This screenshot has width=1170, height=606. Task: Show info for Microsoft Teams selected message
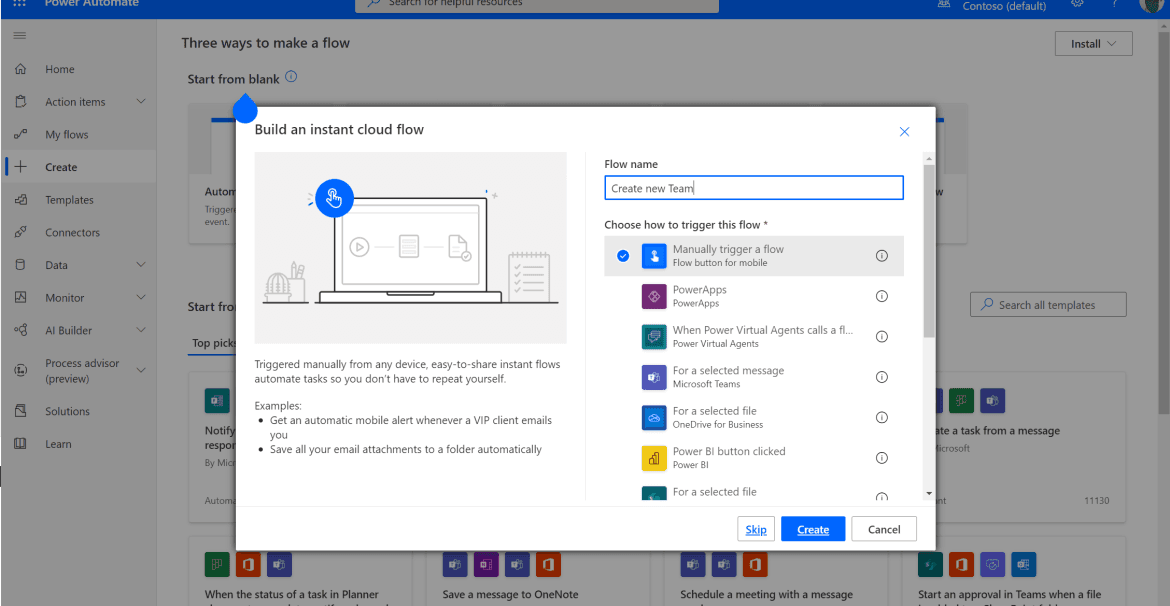(881, 377)
